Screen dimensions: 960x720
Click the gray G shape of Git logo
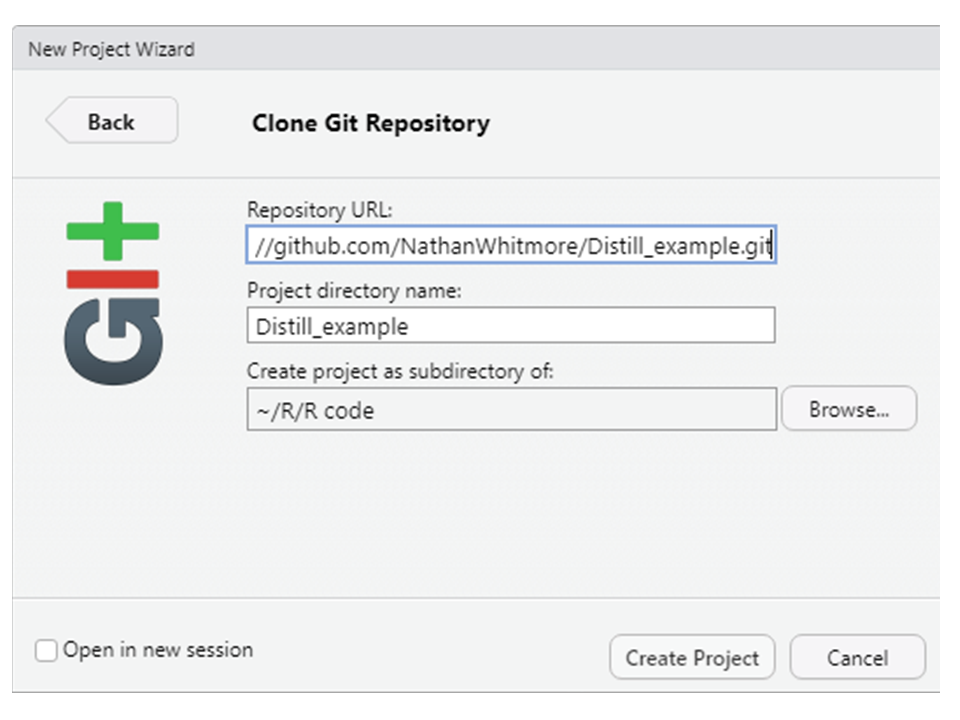coord(113,342)
